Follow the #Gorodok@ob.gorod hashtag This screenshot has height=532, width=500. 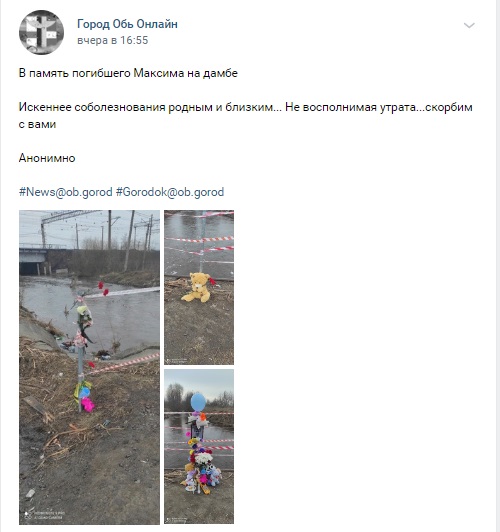(170, 192)
